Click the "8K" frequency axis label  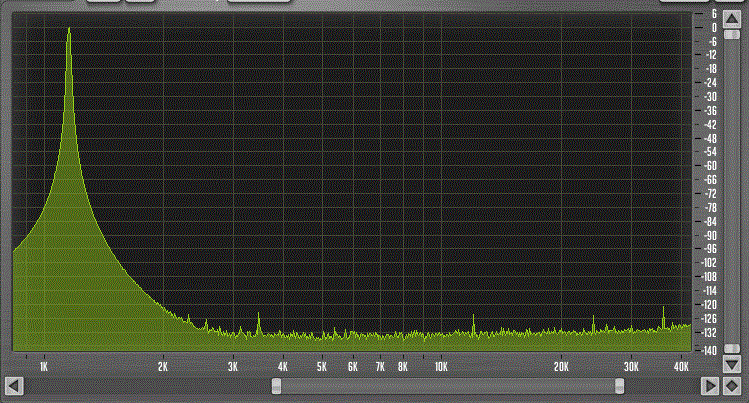point(403,367)
